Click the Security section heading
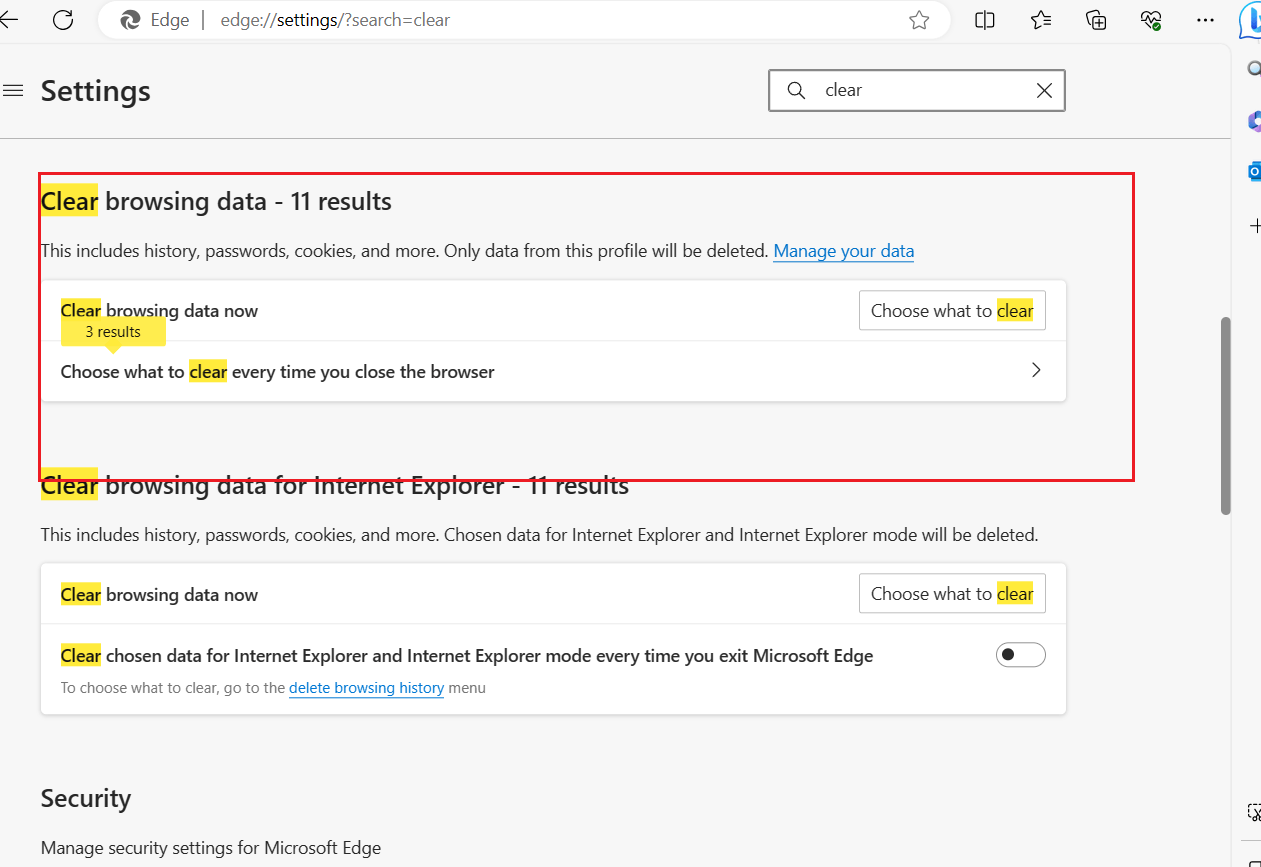 [86, 798]
